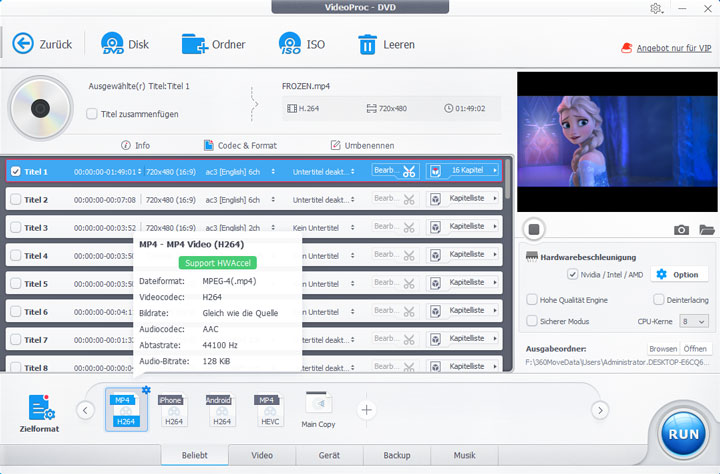This screenshot has height=474, width=720.
Task: Open snapshot folder icon under preview
Action: pos(707,229)
